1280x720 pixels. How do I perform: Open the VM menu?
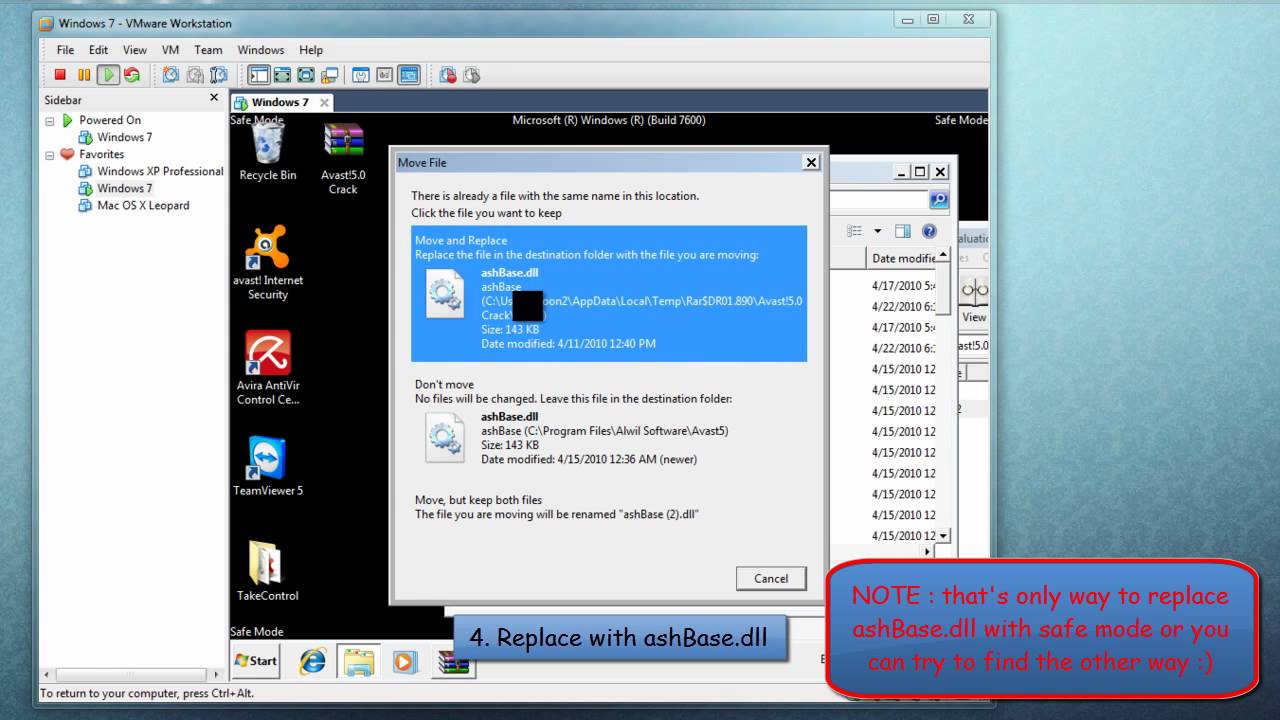(171, 50)
